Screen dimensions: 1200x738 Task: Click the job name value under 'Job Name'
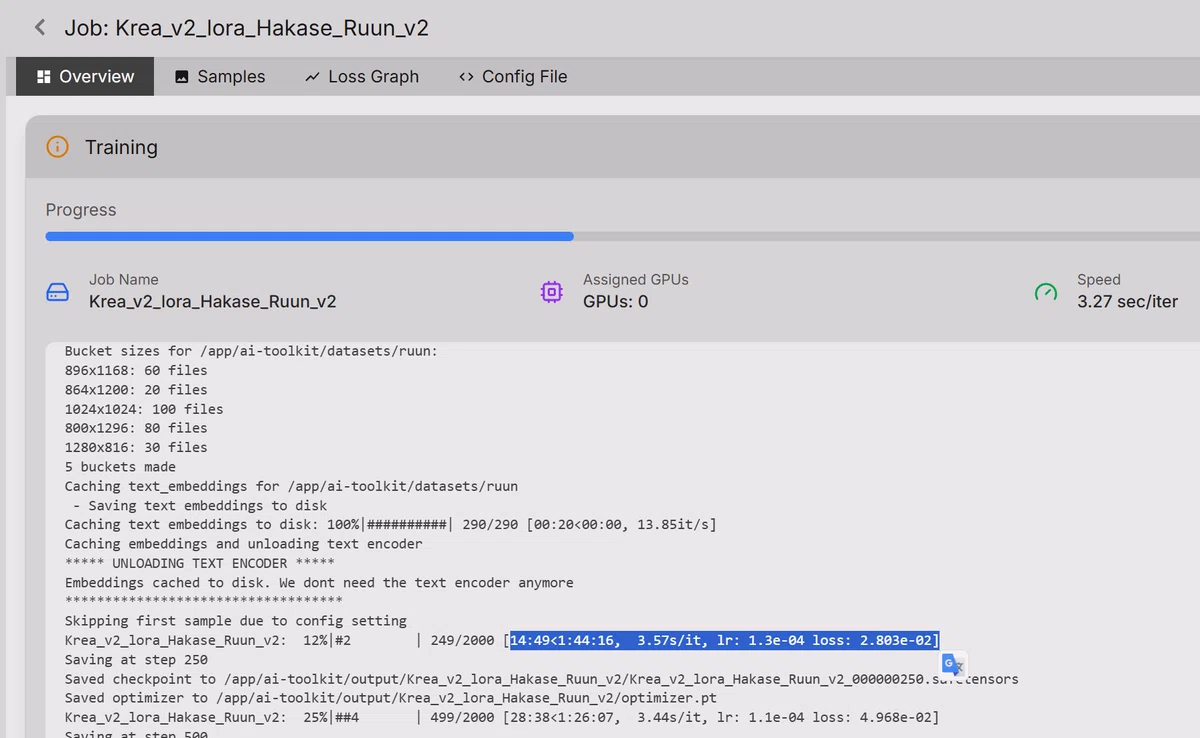212,301
